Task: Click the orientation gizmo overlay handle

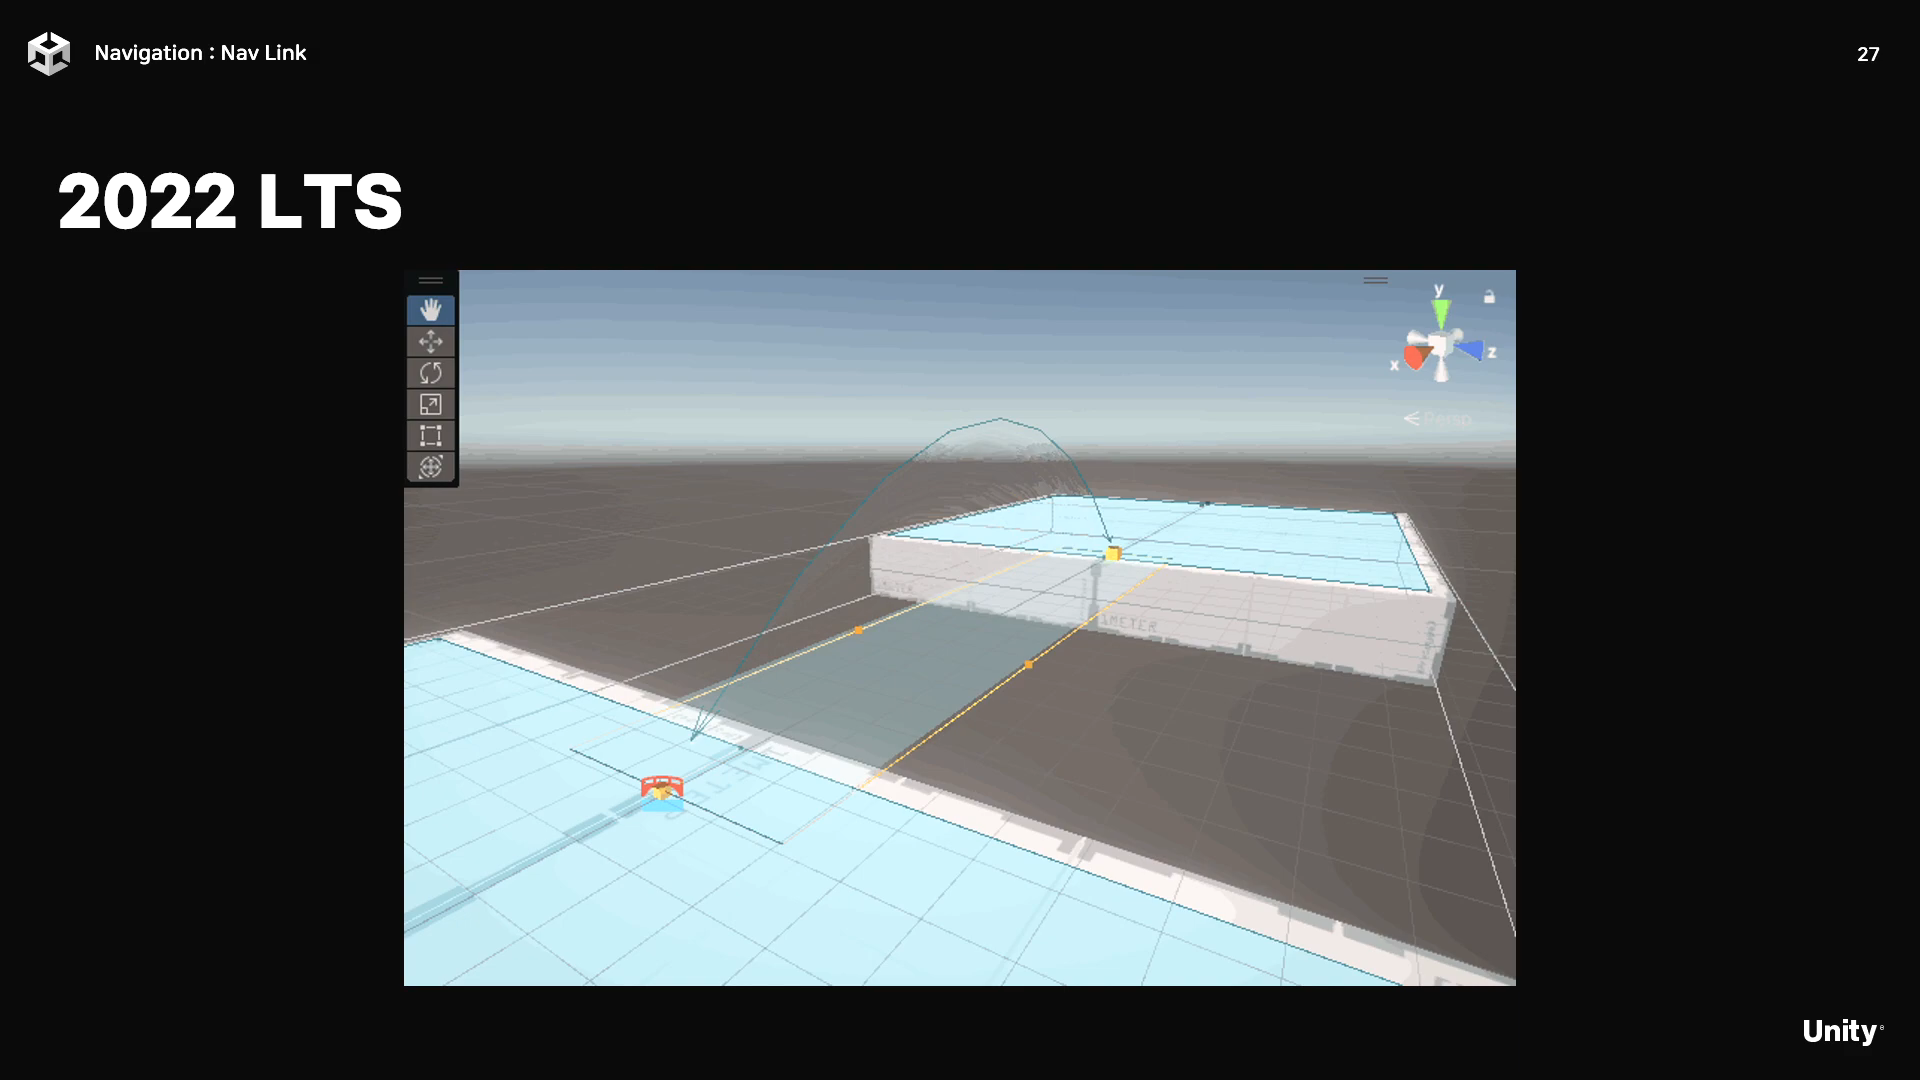Action: click(1376, 281)
